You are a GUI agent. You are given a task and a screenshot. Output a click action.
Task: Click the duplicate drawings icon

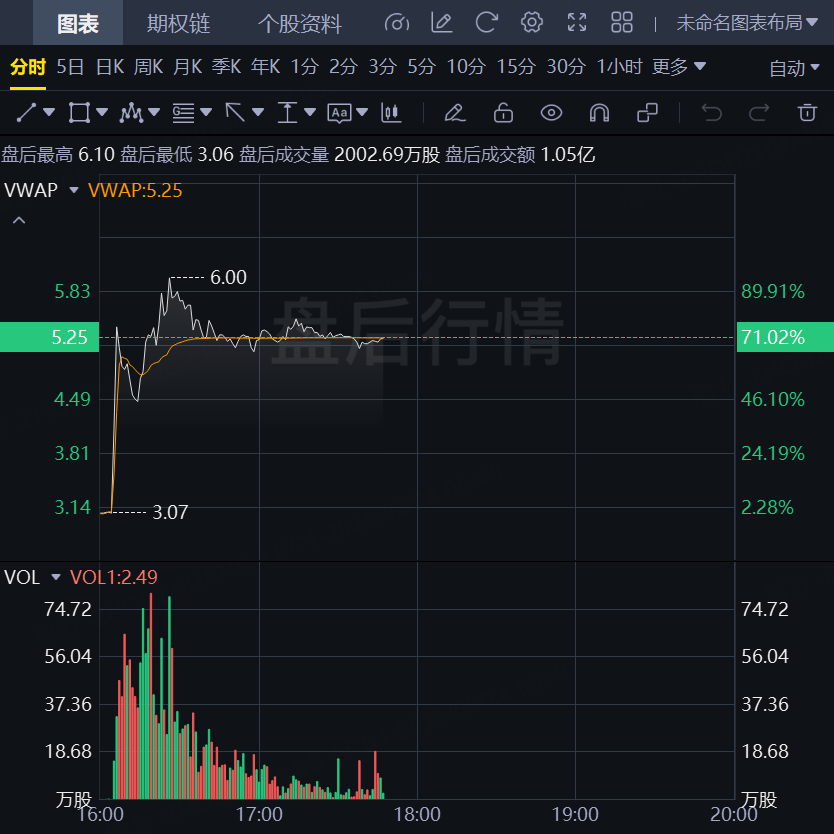647,113
